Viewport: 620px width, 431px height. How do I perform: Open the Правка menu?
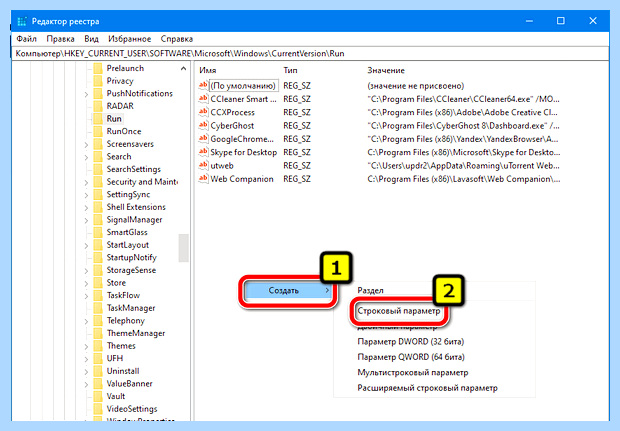[60, 39]
